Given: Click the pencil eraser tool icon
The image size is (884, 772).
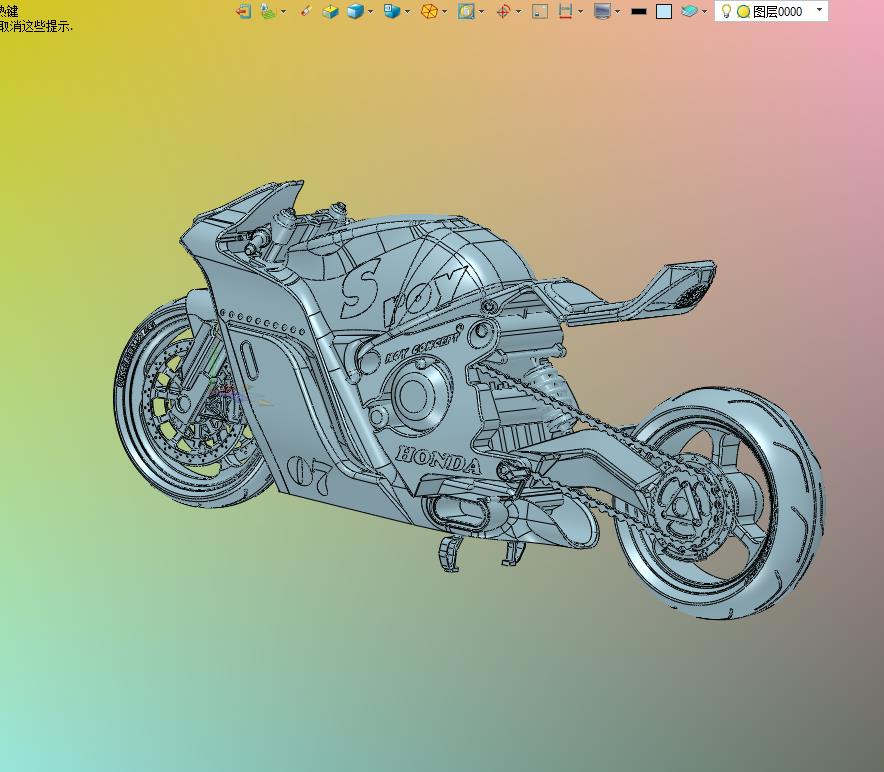Looking at the screenshot, I should [x=306, y=11].
